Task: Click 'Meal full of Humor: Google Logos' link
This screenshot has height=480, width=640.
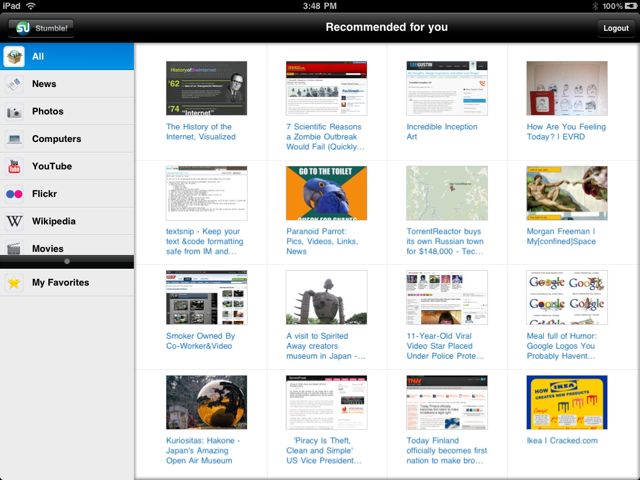Action: click(x=562, y=346)
